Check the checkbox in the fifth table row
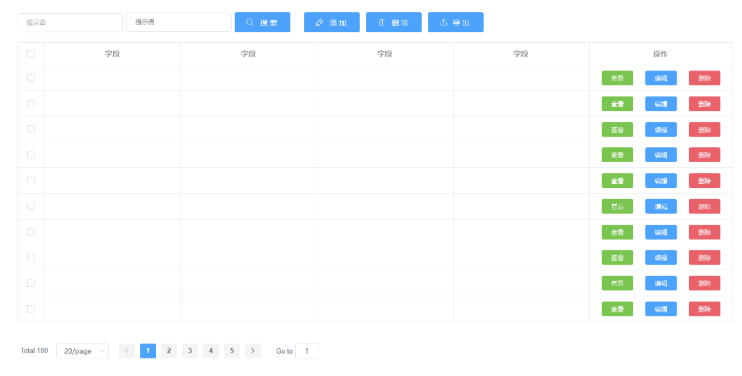This screenshot has height=376, width=742. [31, 181]
